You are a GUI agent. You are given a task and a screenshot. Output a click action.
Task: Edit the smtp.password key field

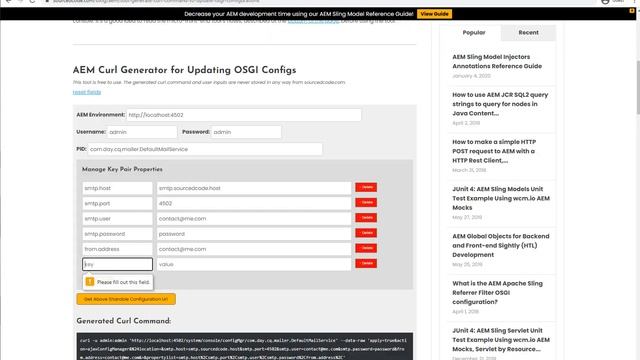coord(117,234)
